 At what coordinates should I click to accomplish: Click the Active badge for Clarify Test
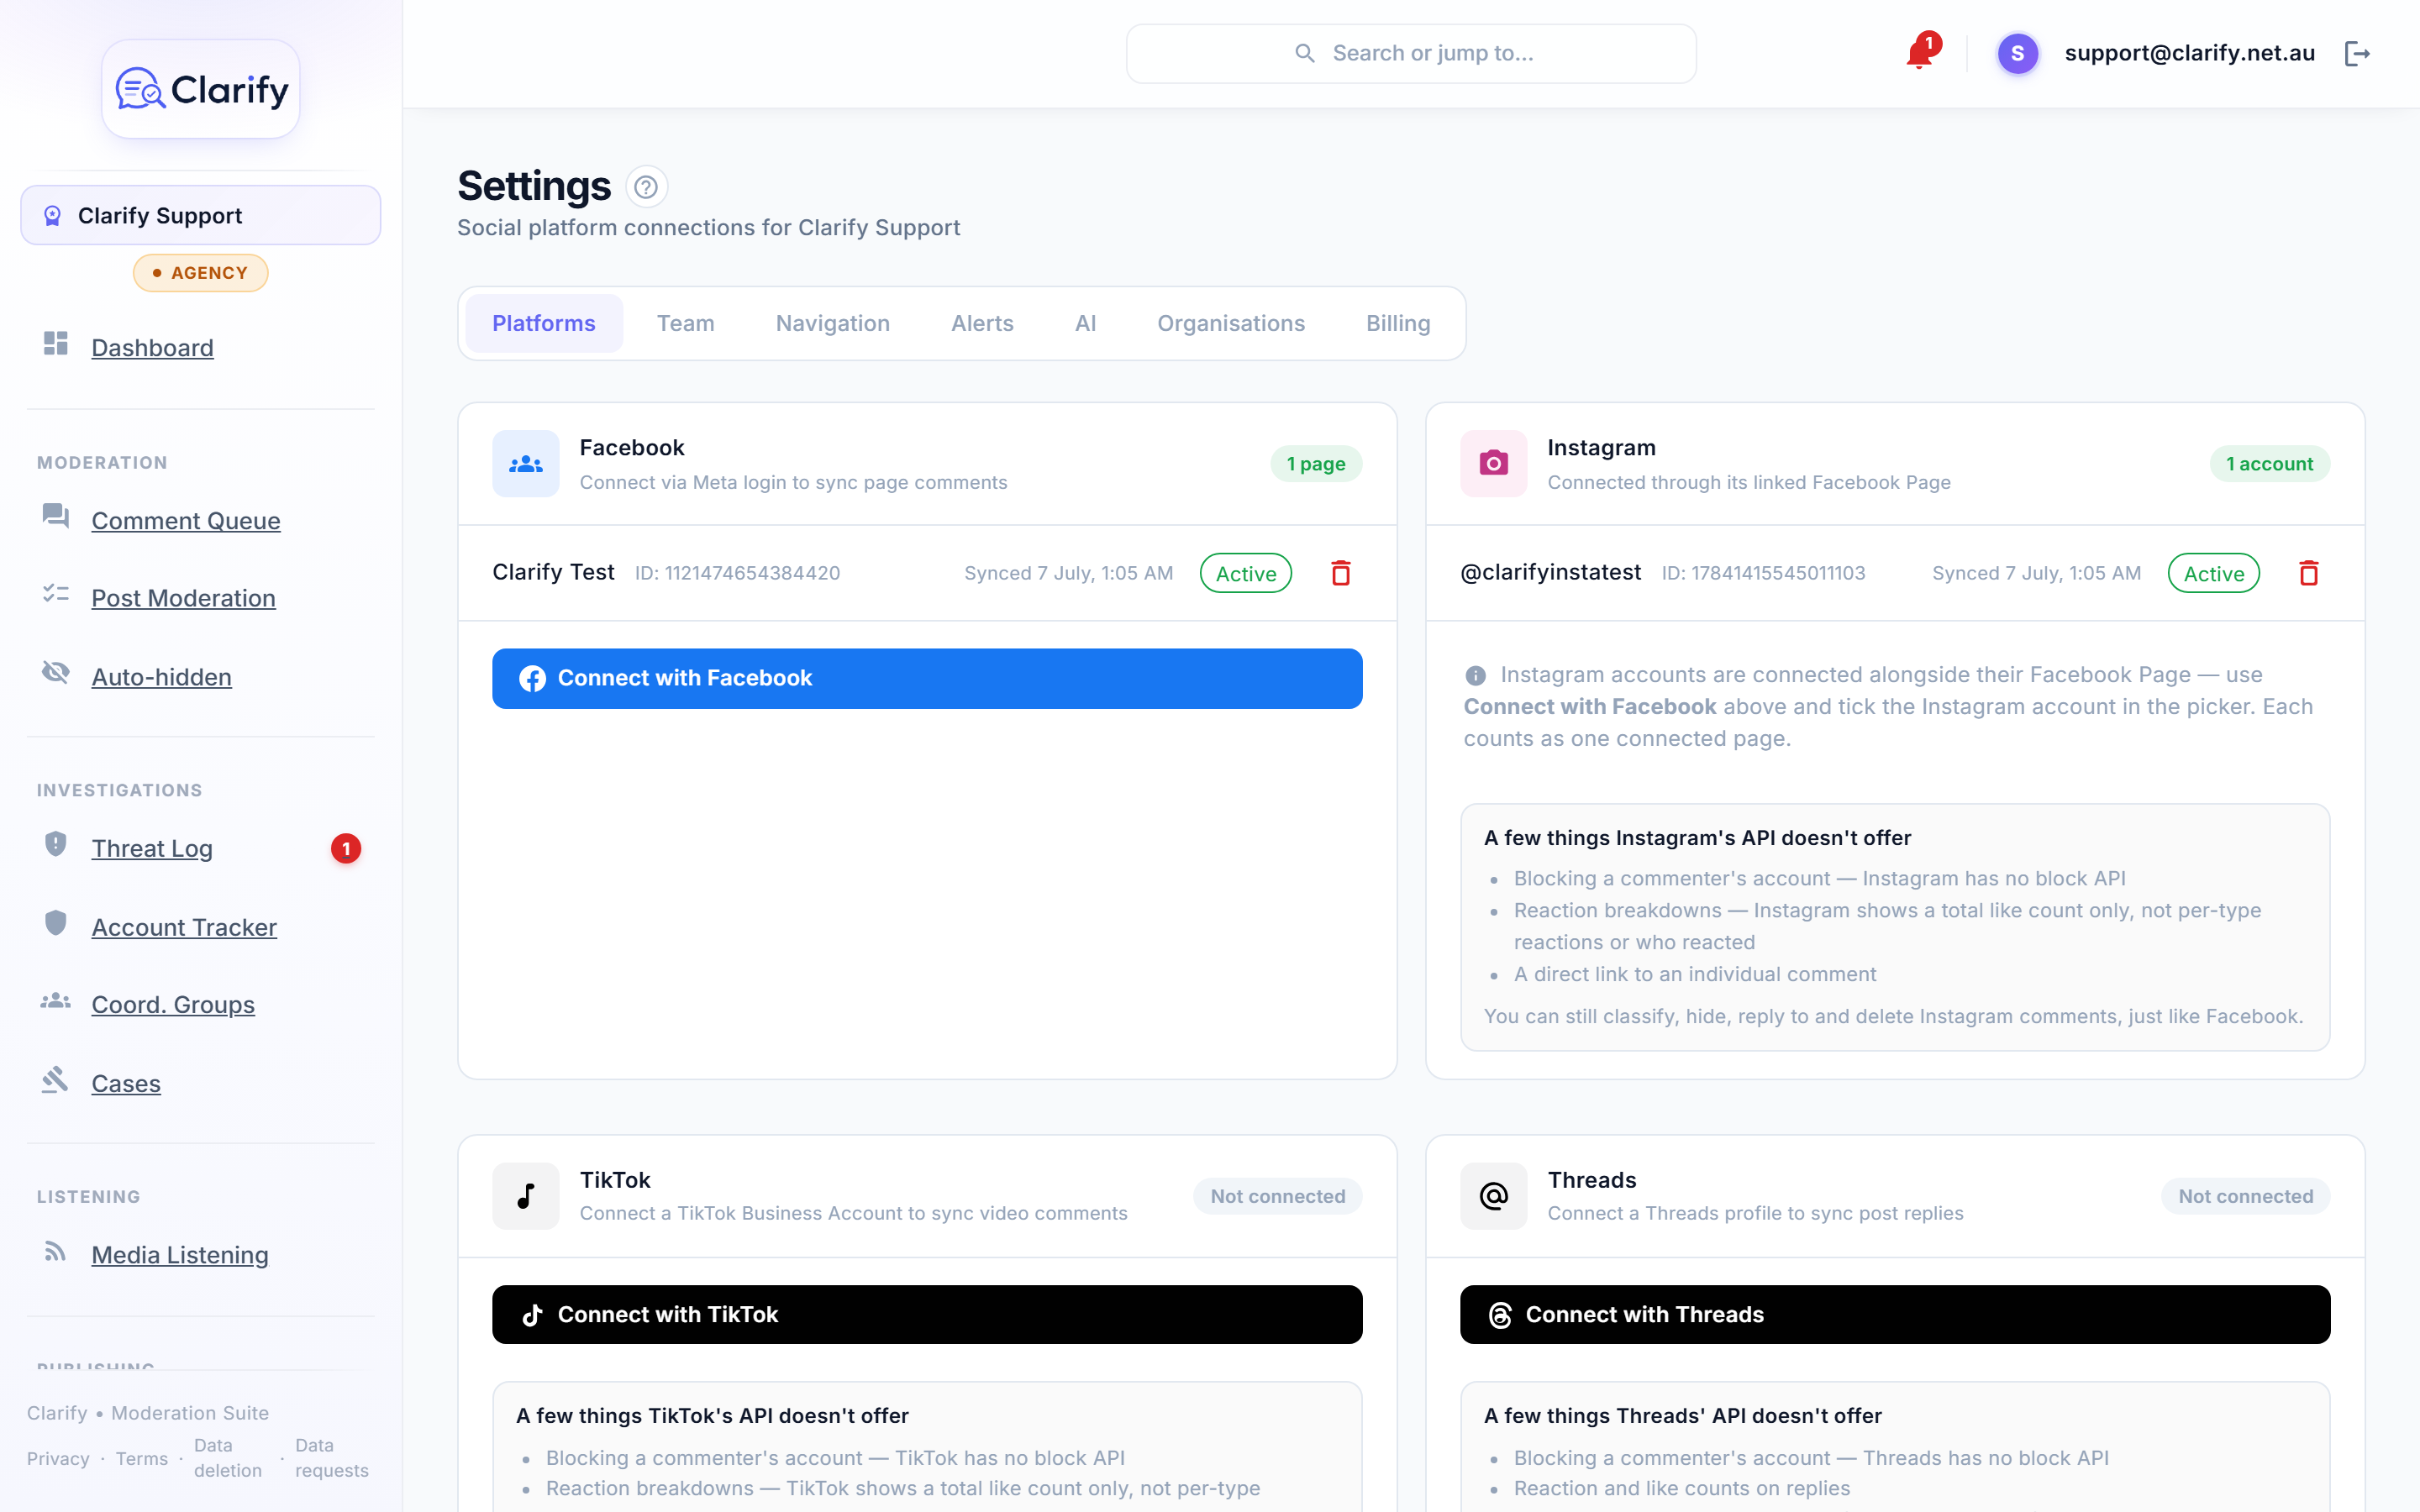1246,574
